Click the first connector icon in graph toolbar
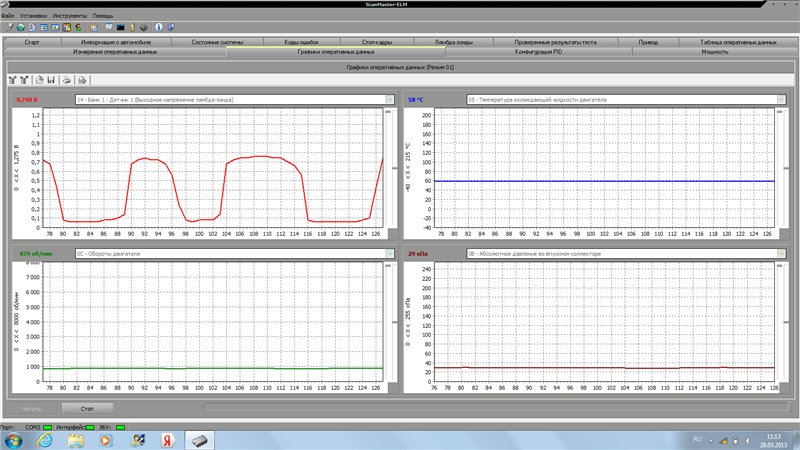 (13, 79)
